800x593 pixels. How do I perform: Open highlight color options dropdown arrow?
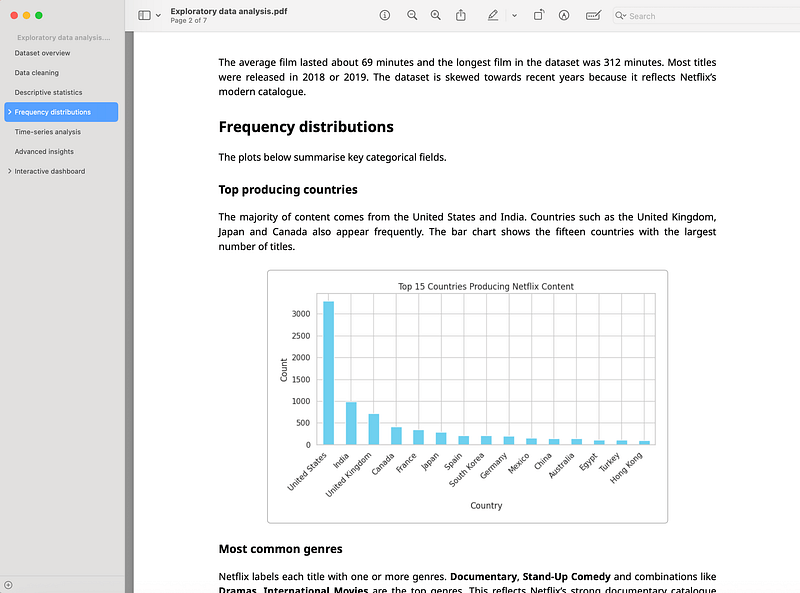coord(514,16)
